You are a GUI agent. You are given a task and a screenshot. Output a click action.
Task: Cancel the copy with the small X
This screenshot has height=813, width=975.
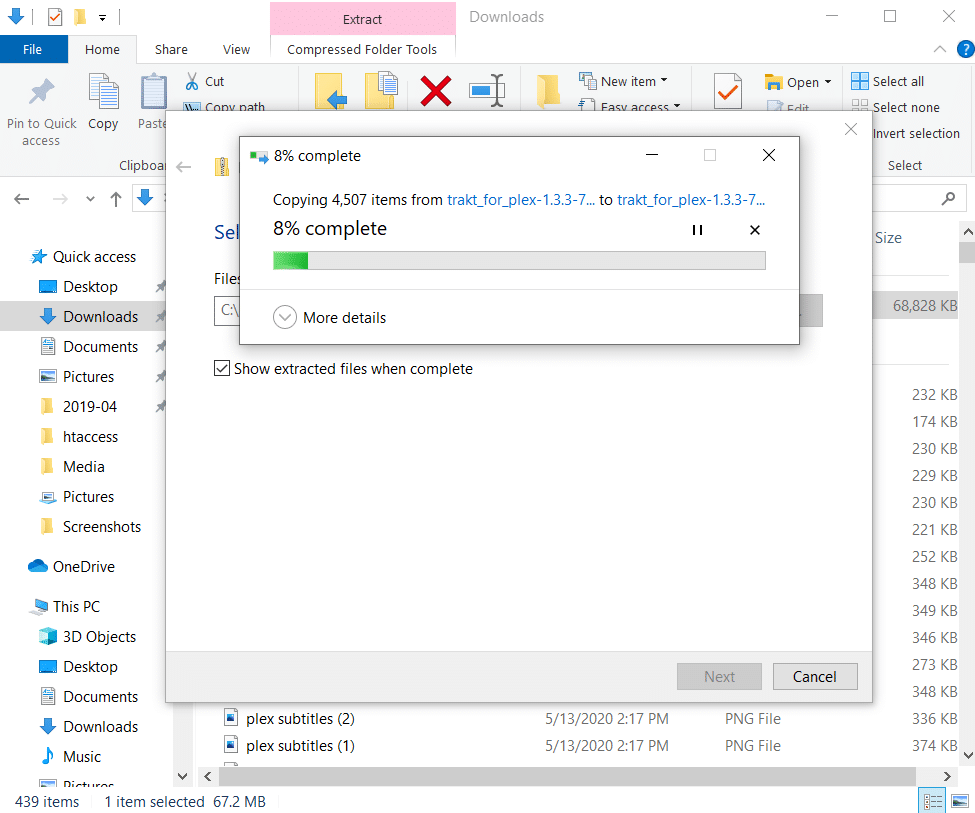[755, 230]
